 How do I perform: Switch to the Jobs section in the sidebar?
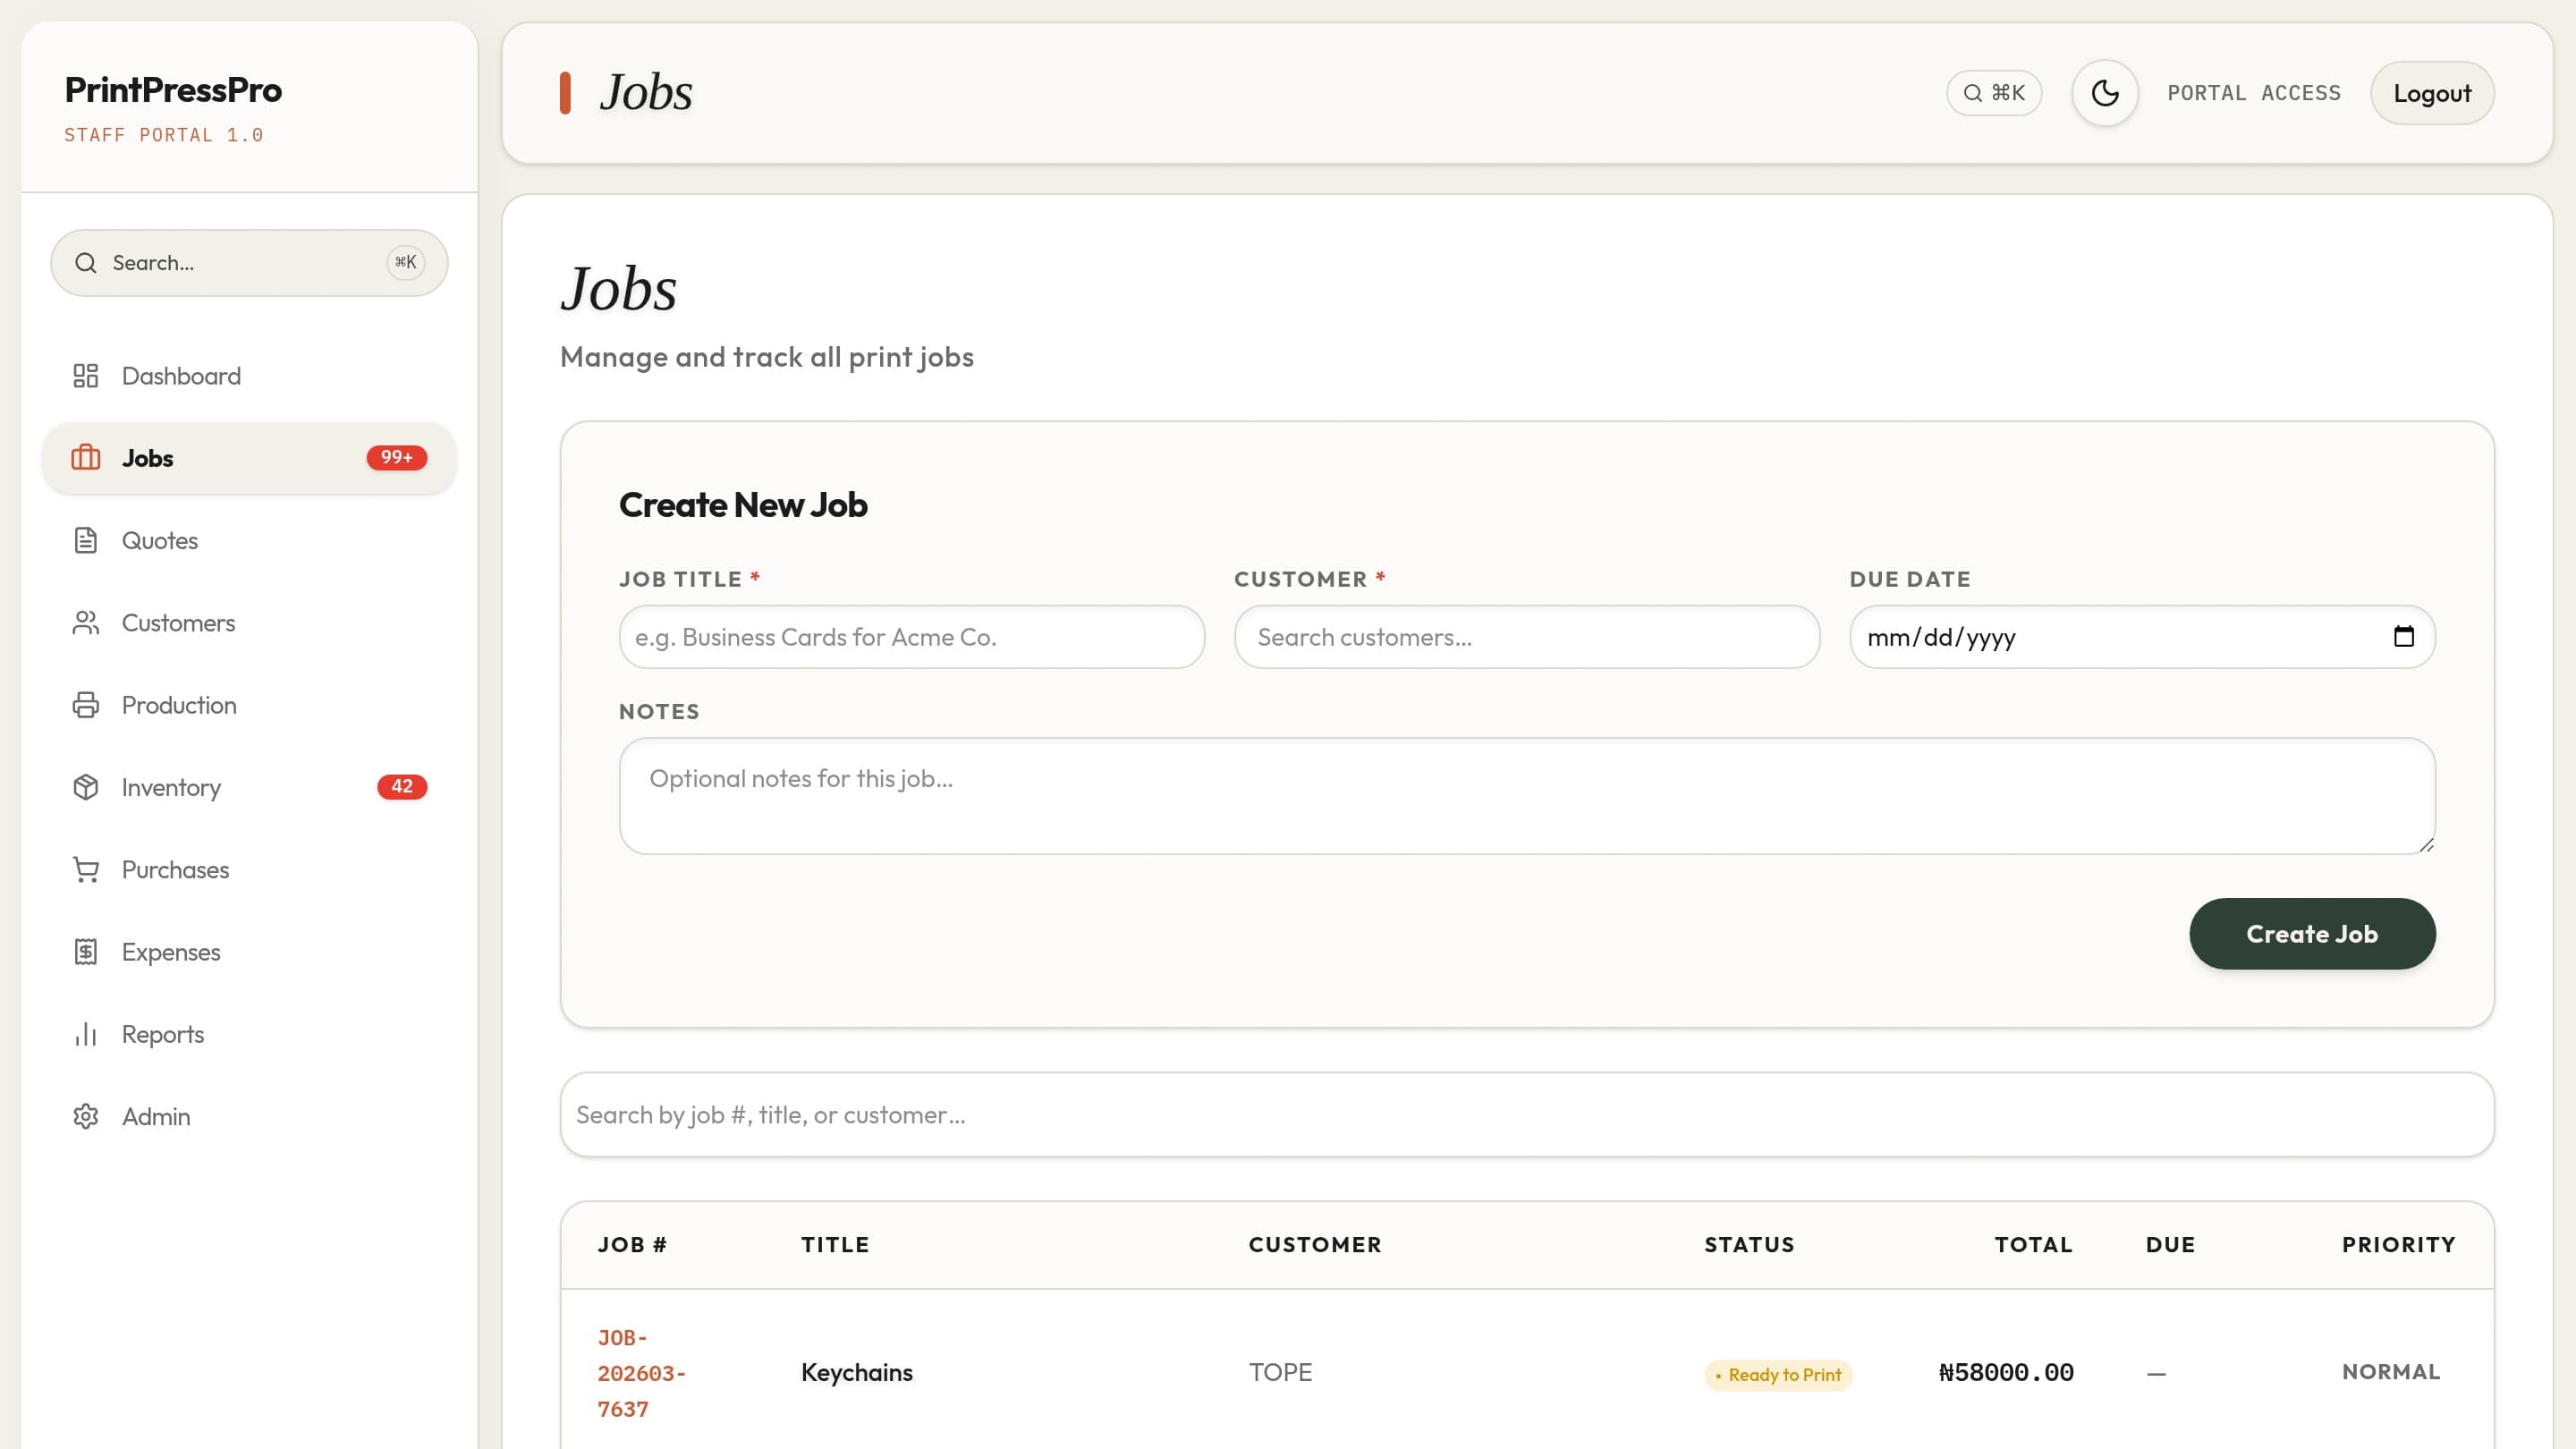pyautogui.click(x=147, y=457)
